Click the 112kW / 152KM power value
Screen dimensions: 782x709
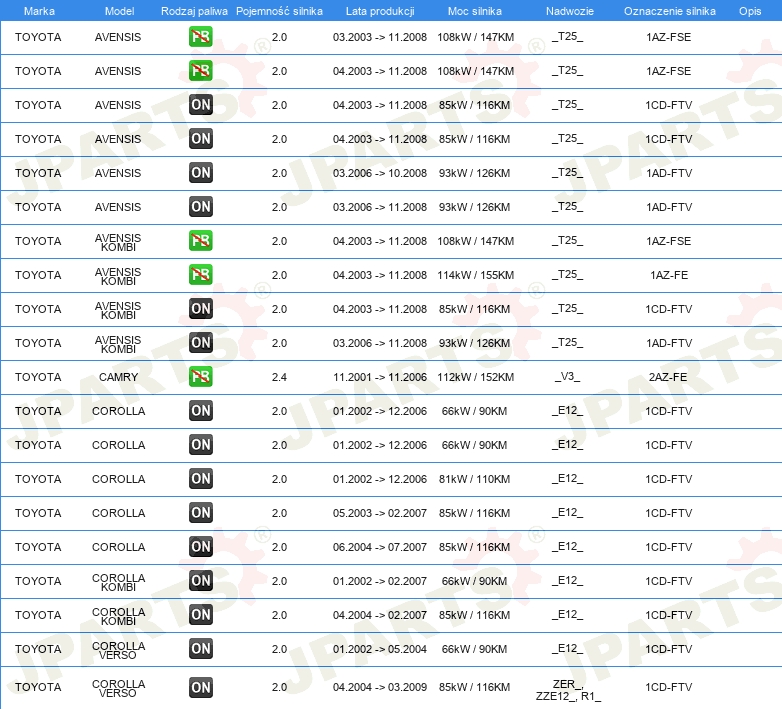pos(475,377)
